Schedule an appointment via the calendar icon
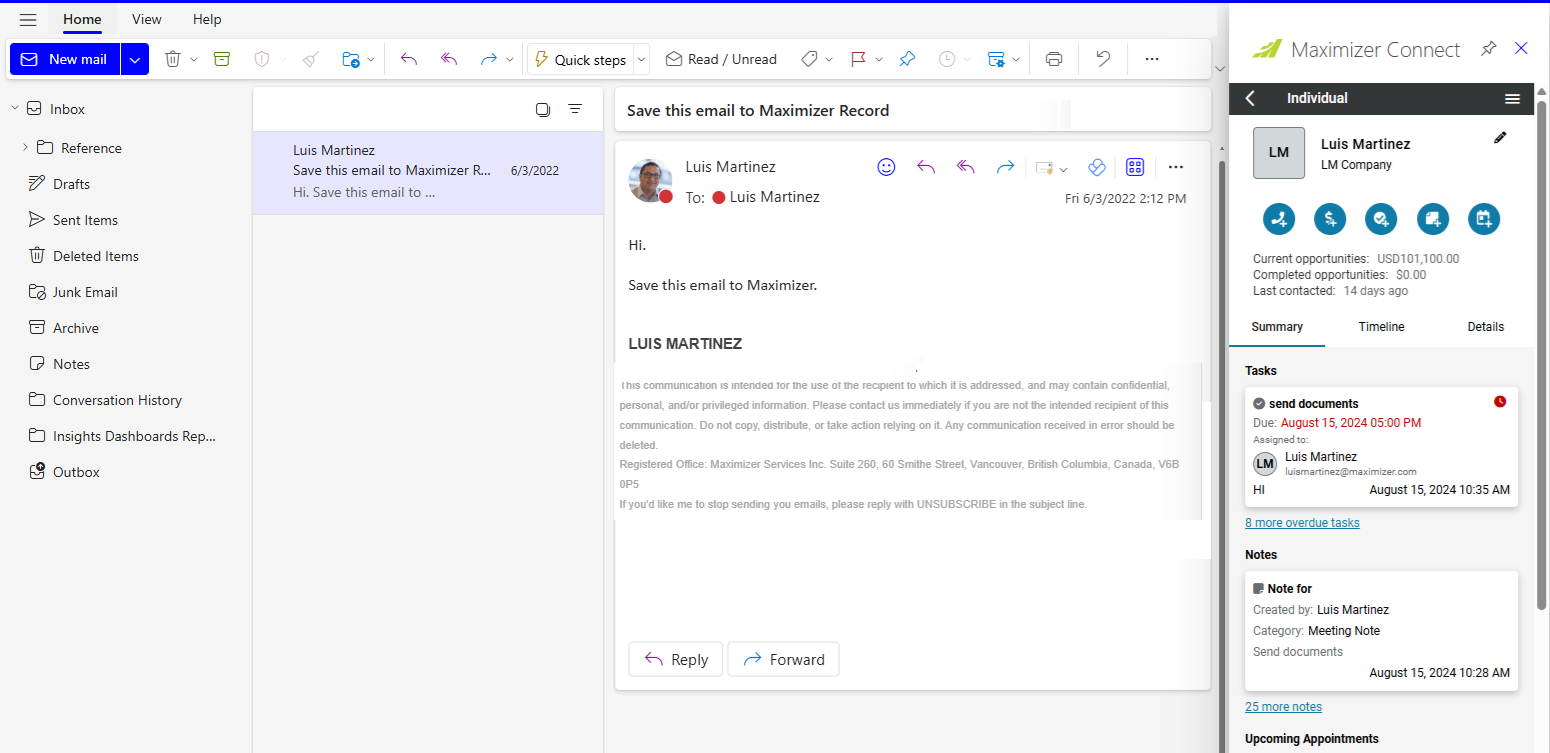Screen dimensions: 1550x753 click(x=1483, y=219)
